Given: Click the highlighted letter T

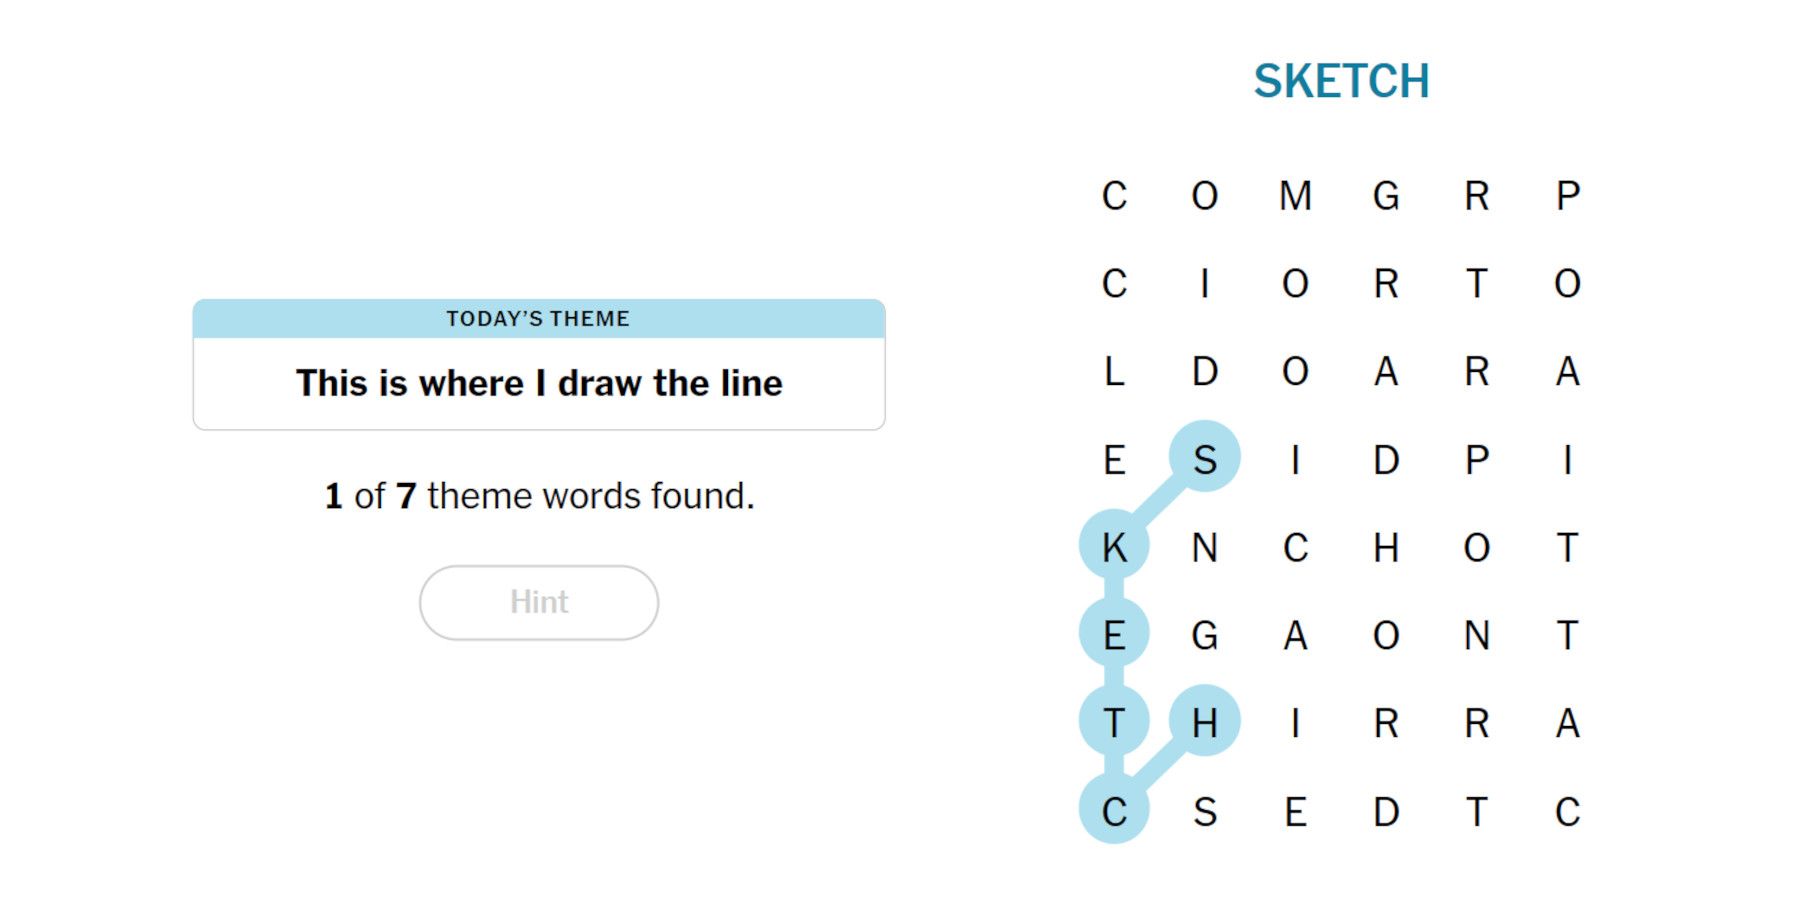Looking at the screenshot, I should 1114,722.
